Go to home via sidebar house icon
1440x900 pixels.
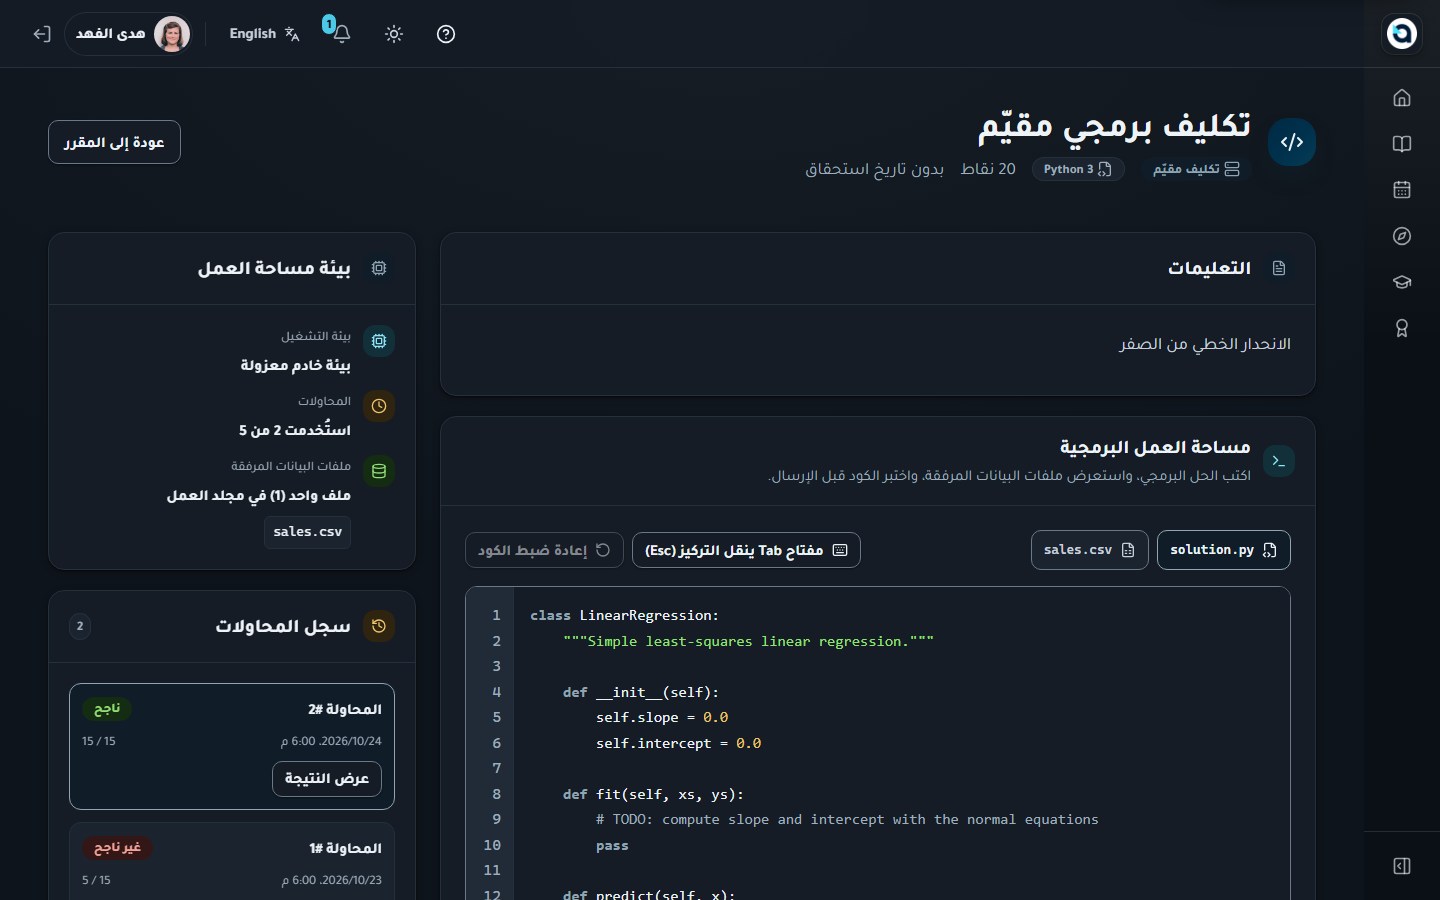click(x=1402, y=98)
